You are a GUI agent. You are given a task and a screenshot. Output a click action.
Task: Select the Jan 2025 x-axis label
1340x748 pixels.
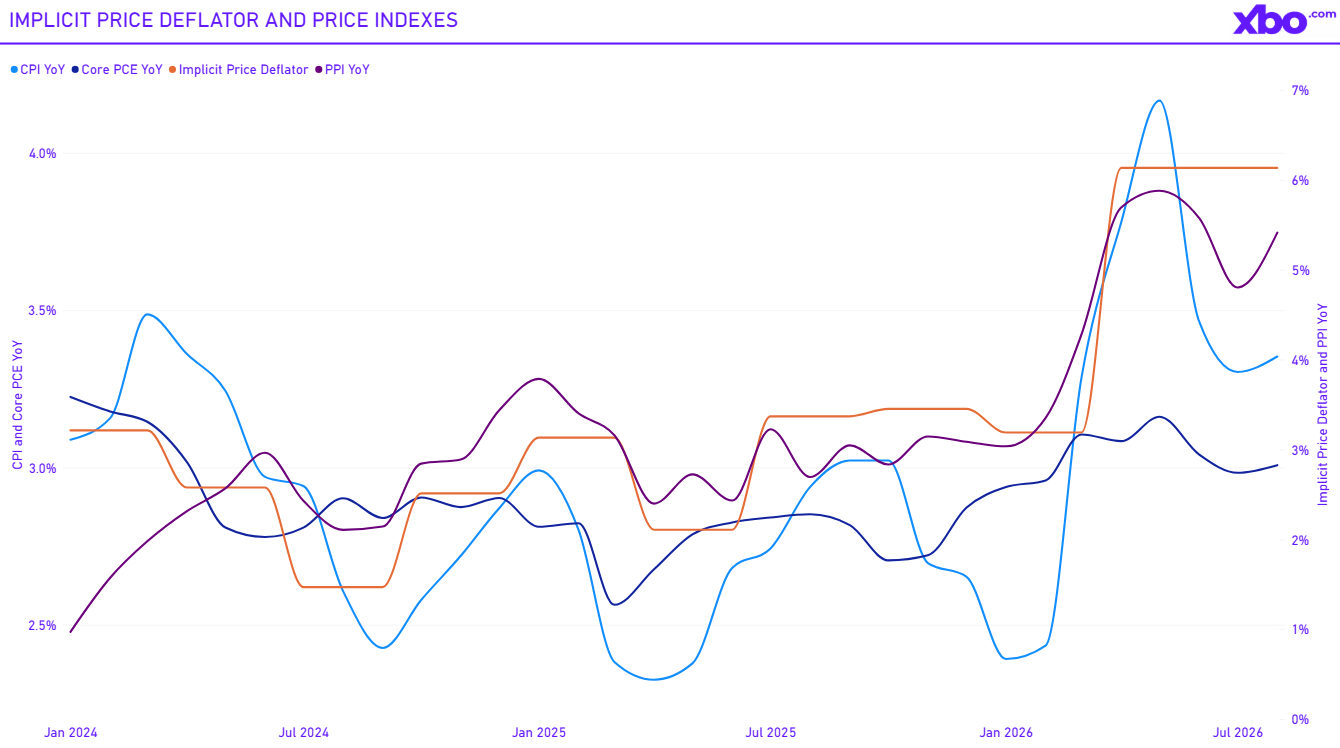click(x=539, y=733)
